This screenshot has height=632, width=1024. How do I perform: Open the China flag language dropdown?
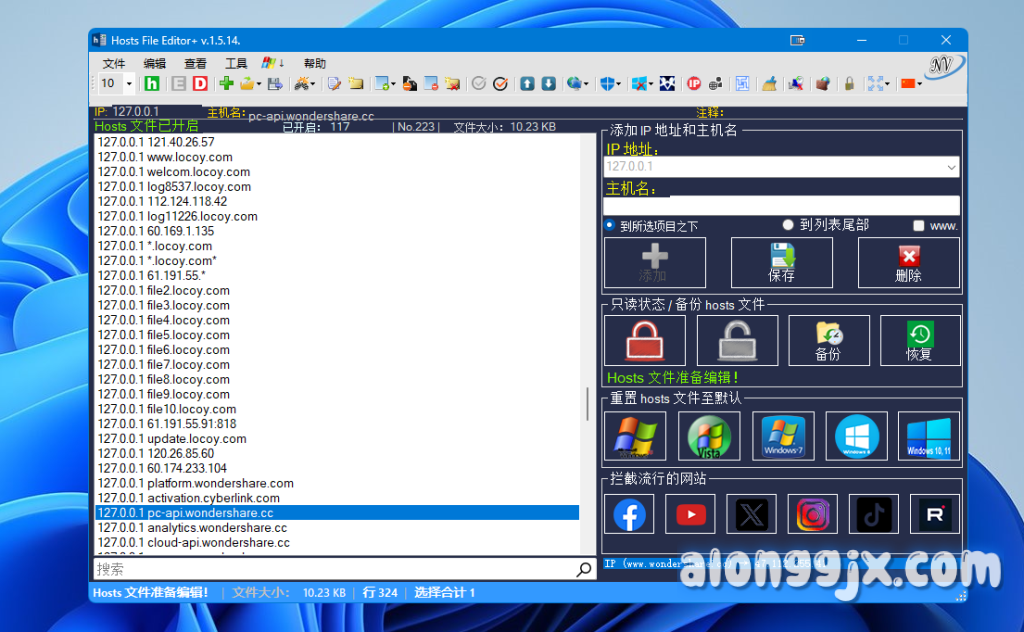912,84
